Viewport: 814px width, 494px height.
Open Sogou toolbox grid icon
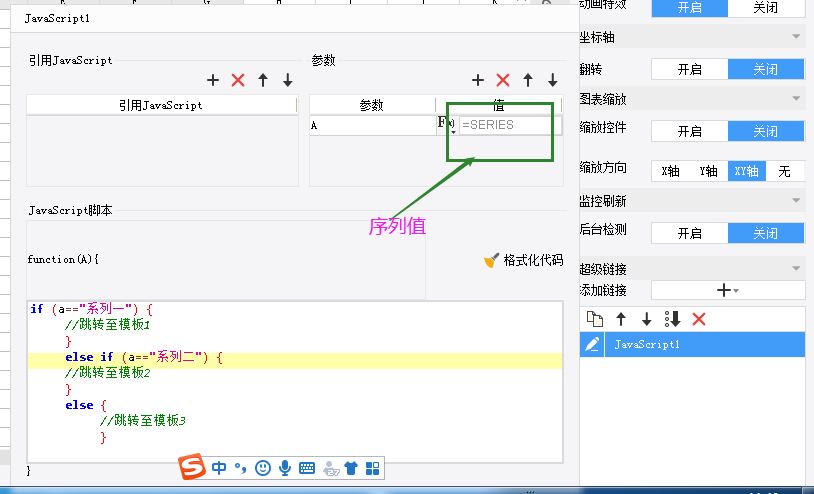pos(372,468)
